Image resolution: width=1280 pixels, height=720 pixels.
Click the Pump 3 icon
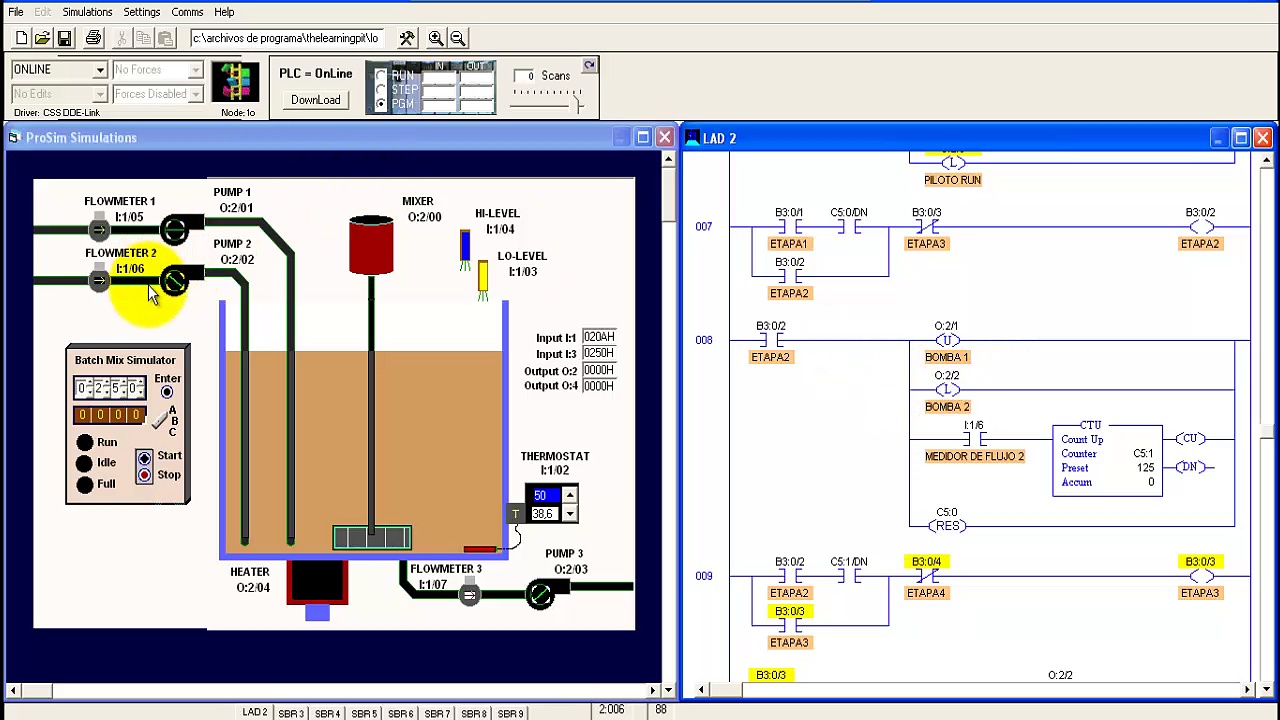coord(540,596)
